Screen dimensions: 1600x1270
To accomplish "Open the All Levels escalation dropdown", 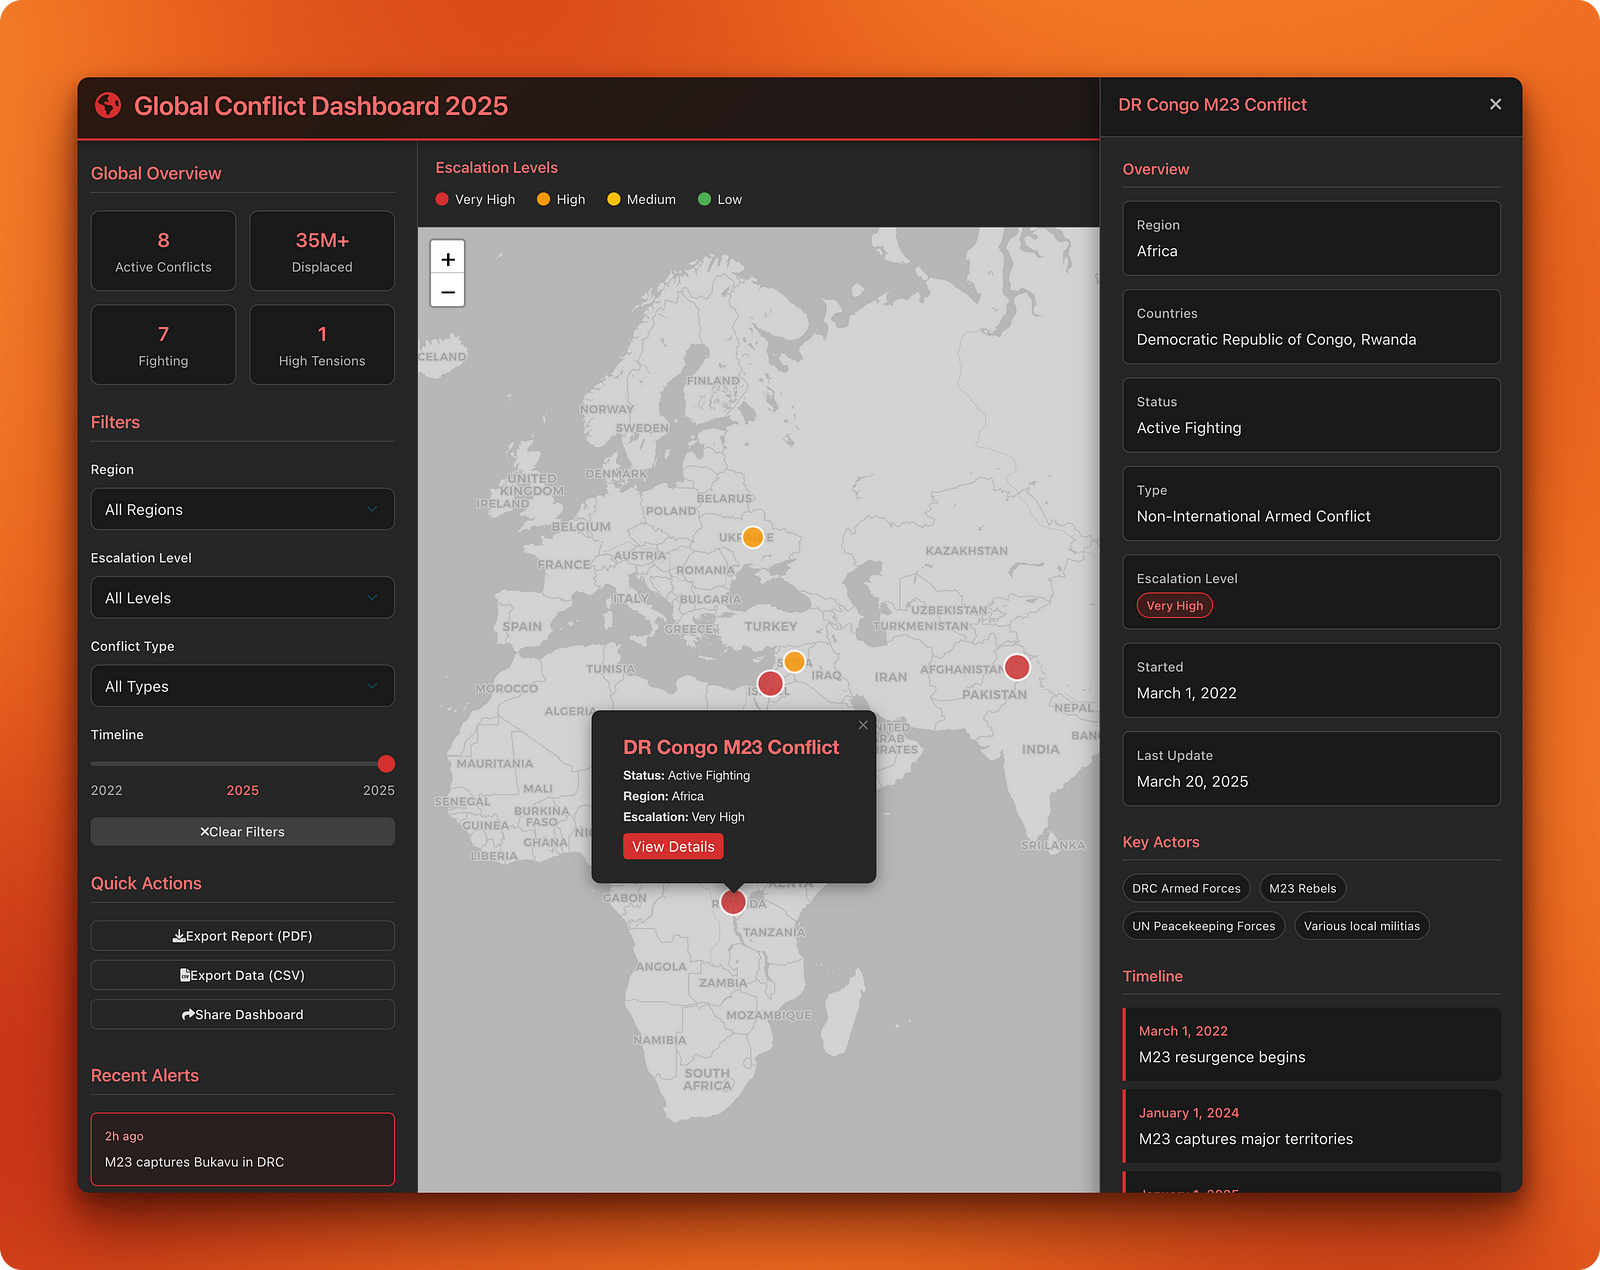I will point(242,598).
